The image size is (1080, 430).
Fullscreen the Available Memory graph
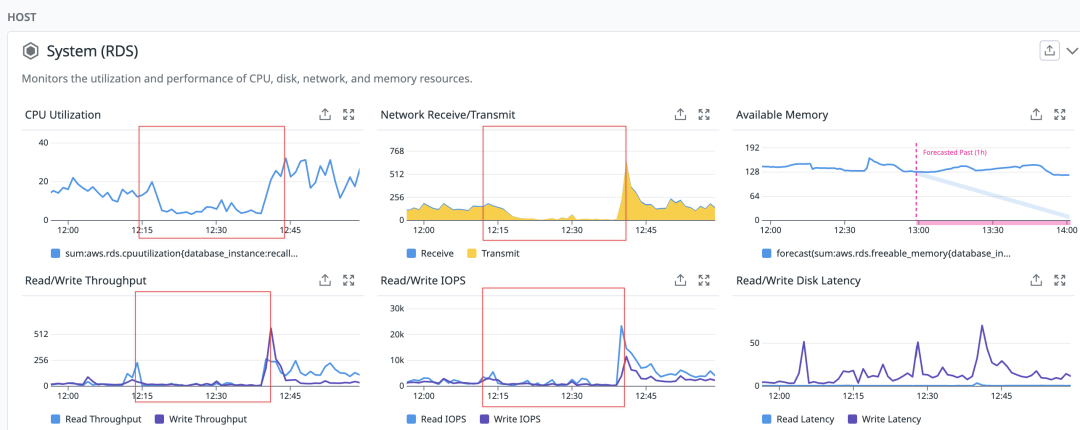[1059, 114]
